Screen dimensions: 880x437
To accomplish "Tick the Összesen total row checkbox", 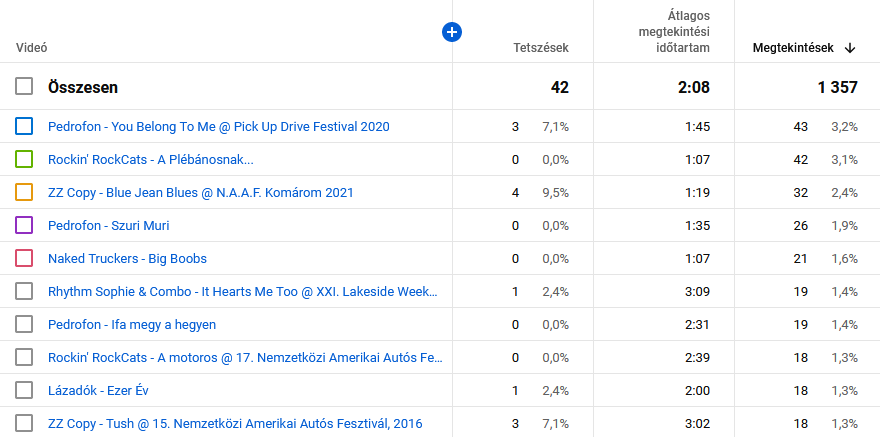I will click(24, 87).
